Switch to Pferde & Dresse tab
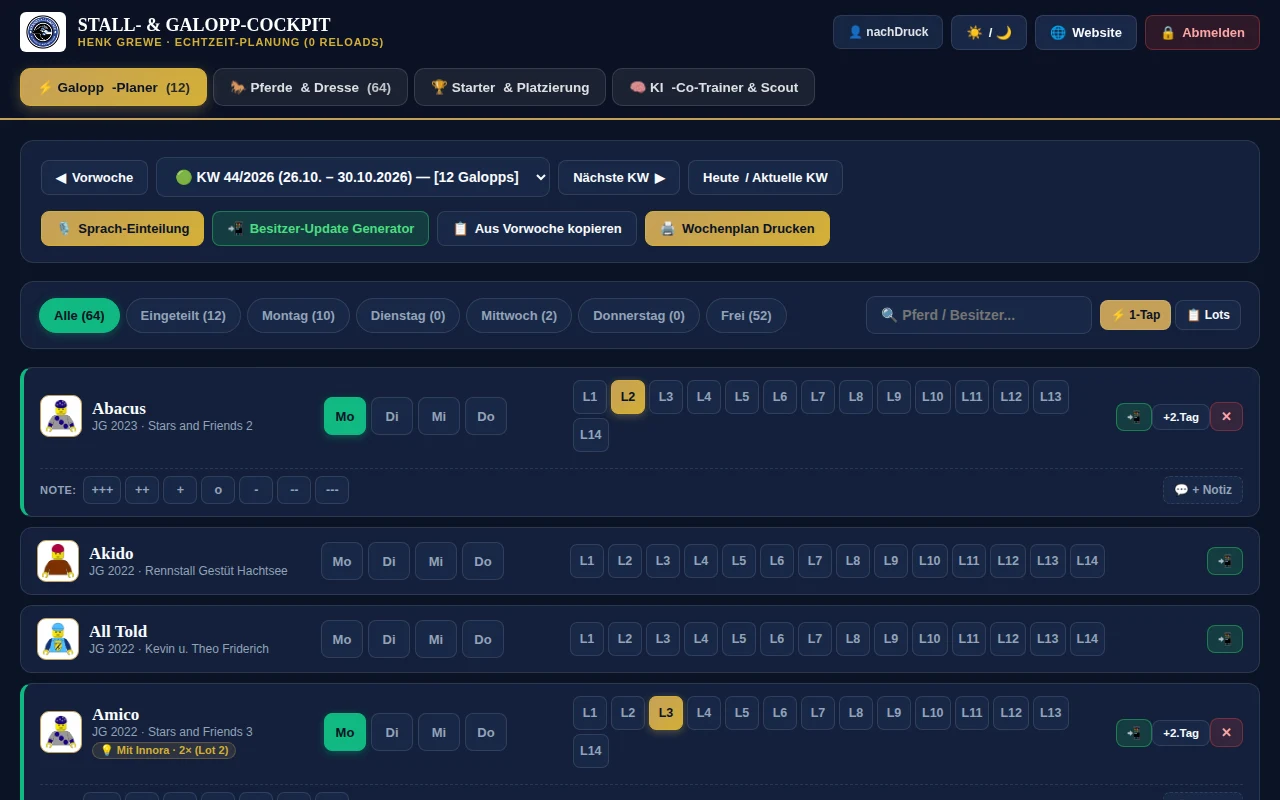 click(310, 87)
